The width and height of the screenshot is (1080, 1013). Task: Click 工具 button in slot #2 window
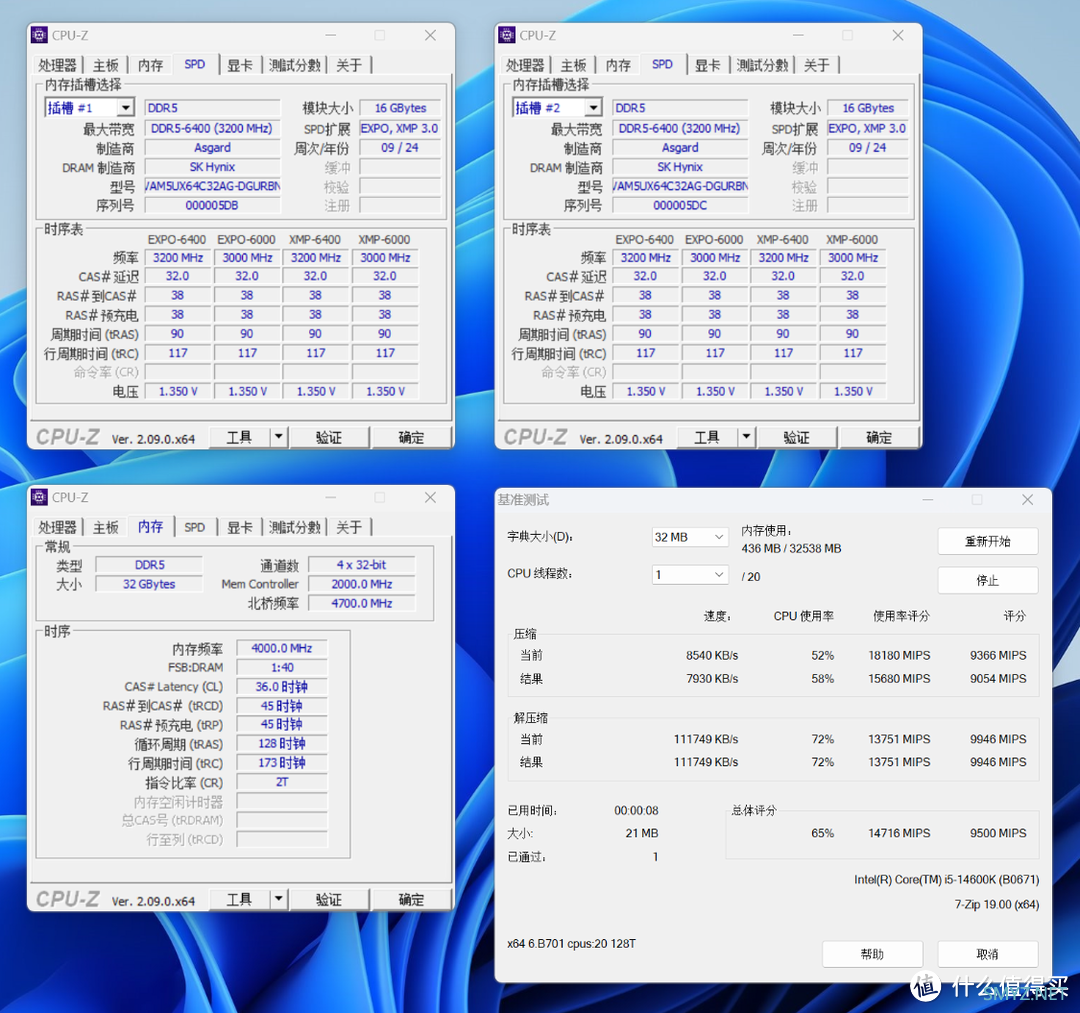click(x=707, y=437)
